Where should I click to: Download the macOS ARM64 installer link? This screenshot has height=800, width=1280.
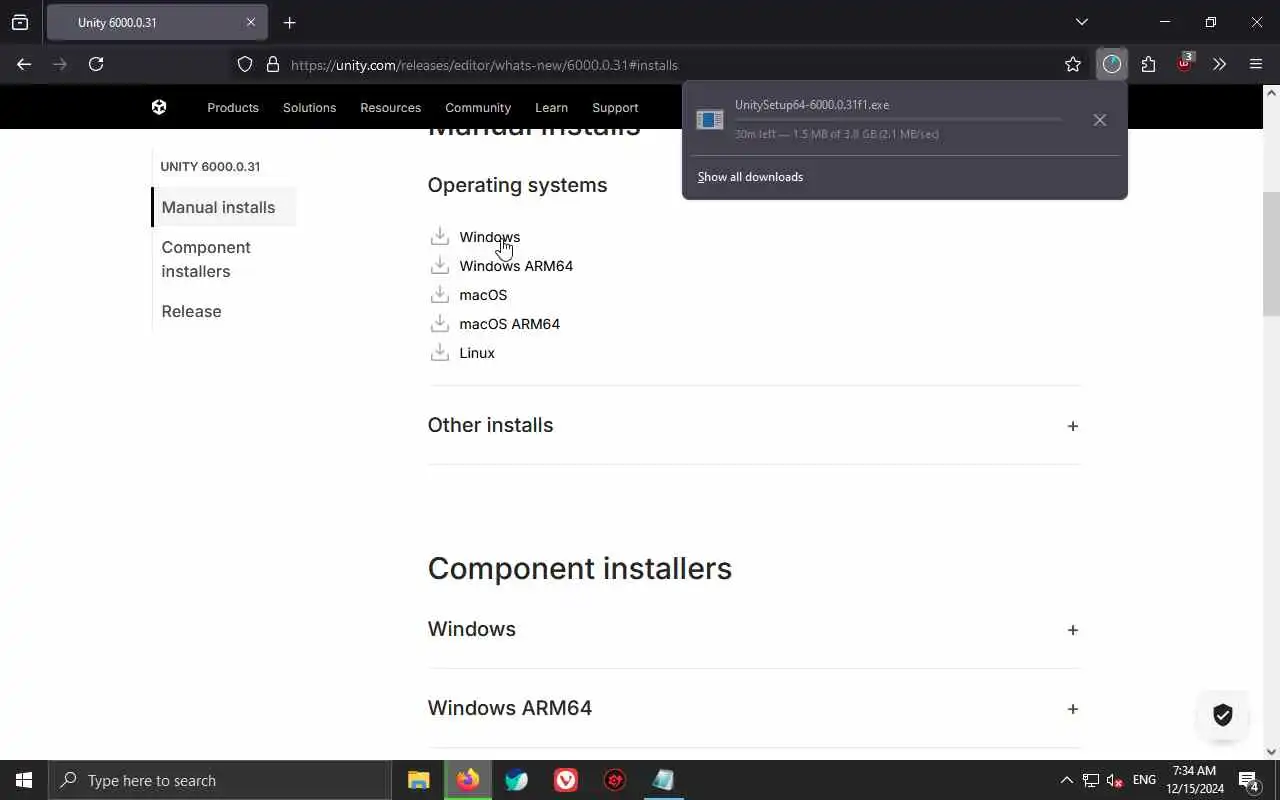coord(509,324)
